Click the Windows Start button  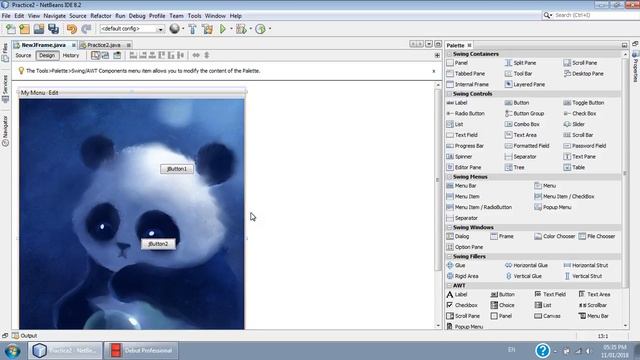pyautogui.click(x=13, y=351)
